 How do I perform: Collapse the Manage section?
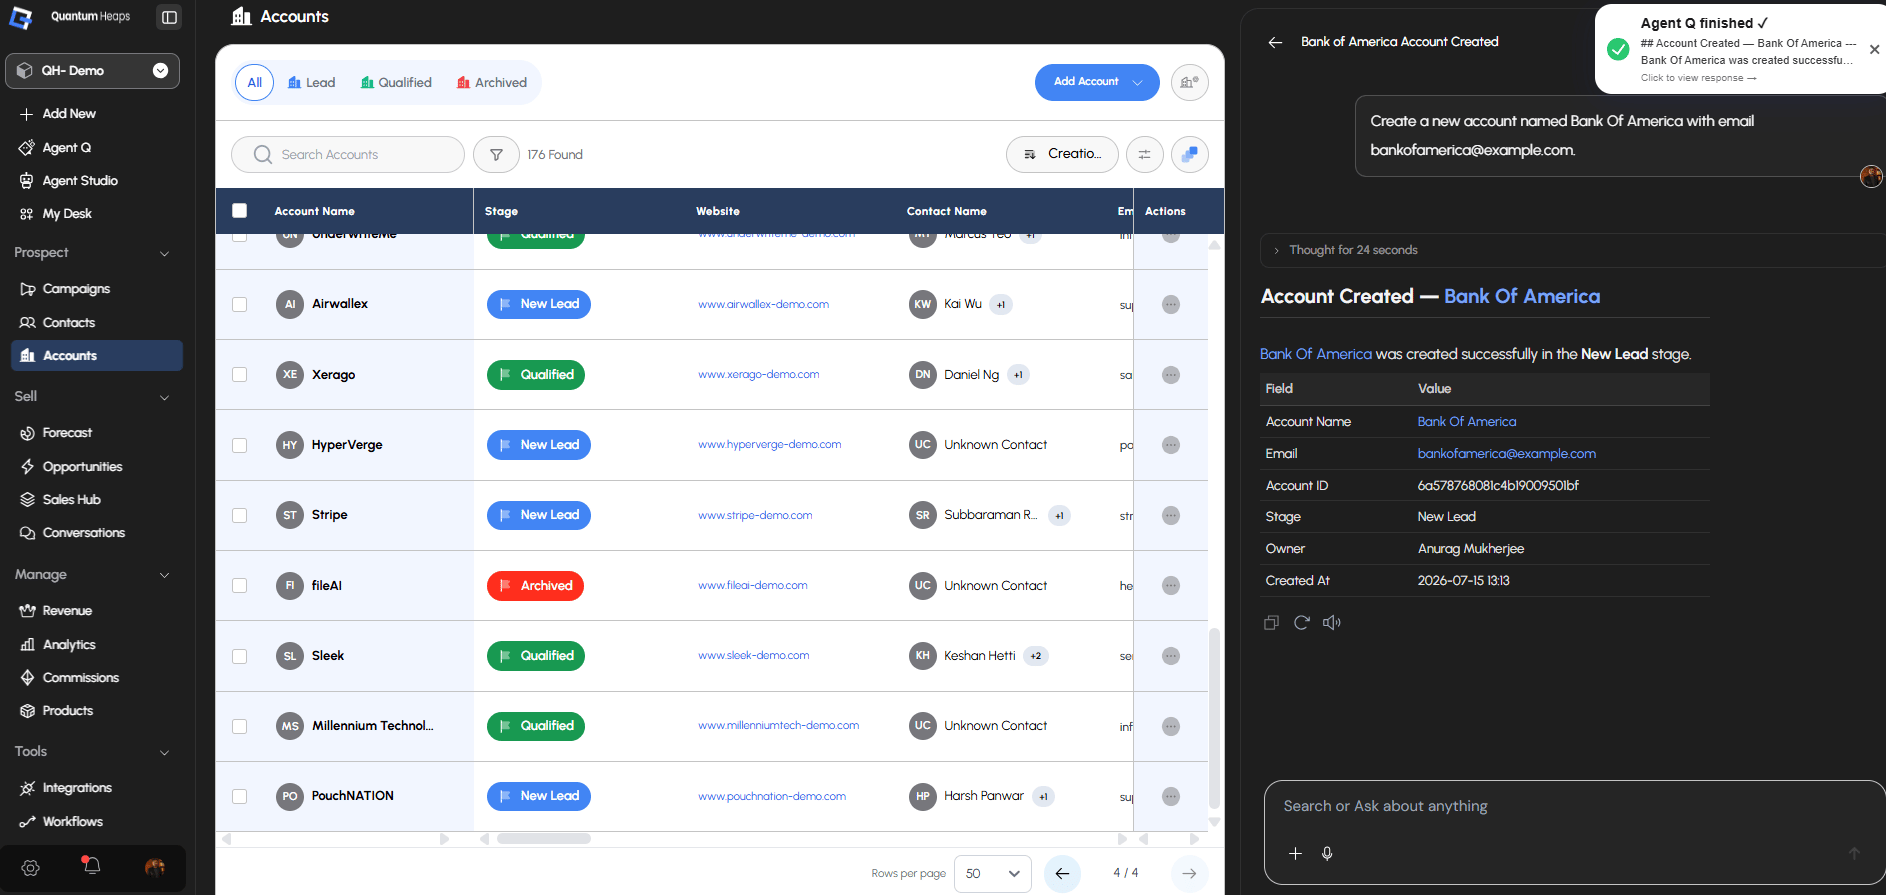(165, 575)
